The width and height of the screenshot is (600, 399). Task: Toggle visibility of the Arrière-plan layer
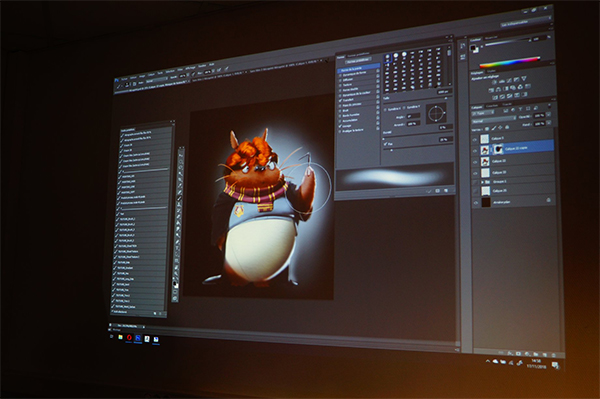point(476,203)
